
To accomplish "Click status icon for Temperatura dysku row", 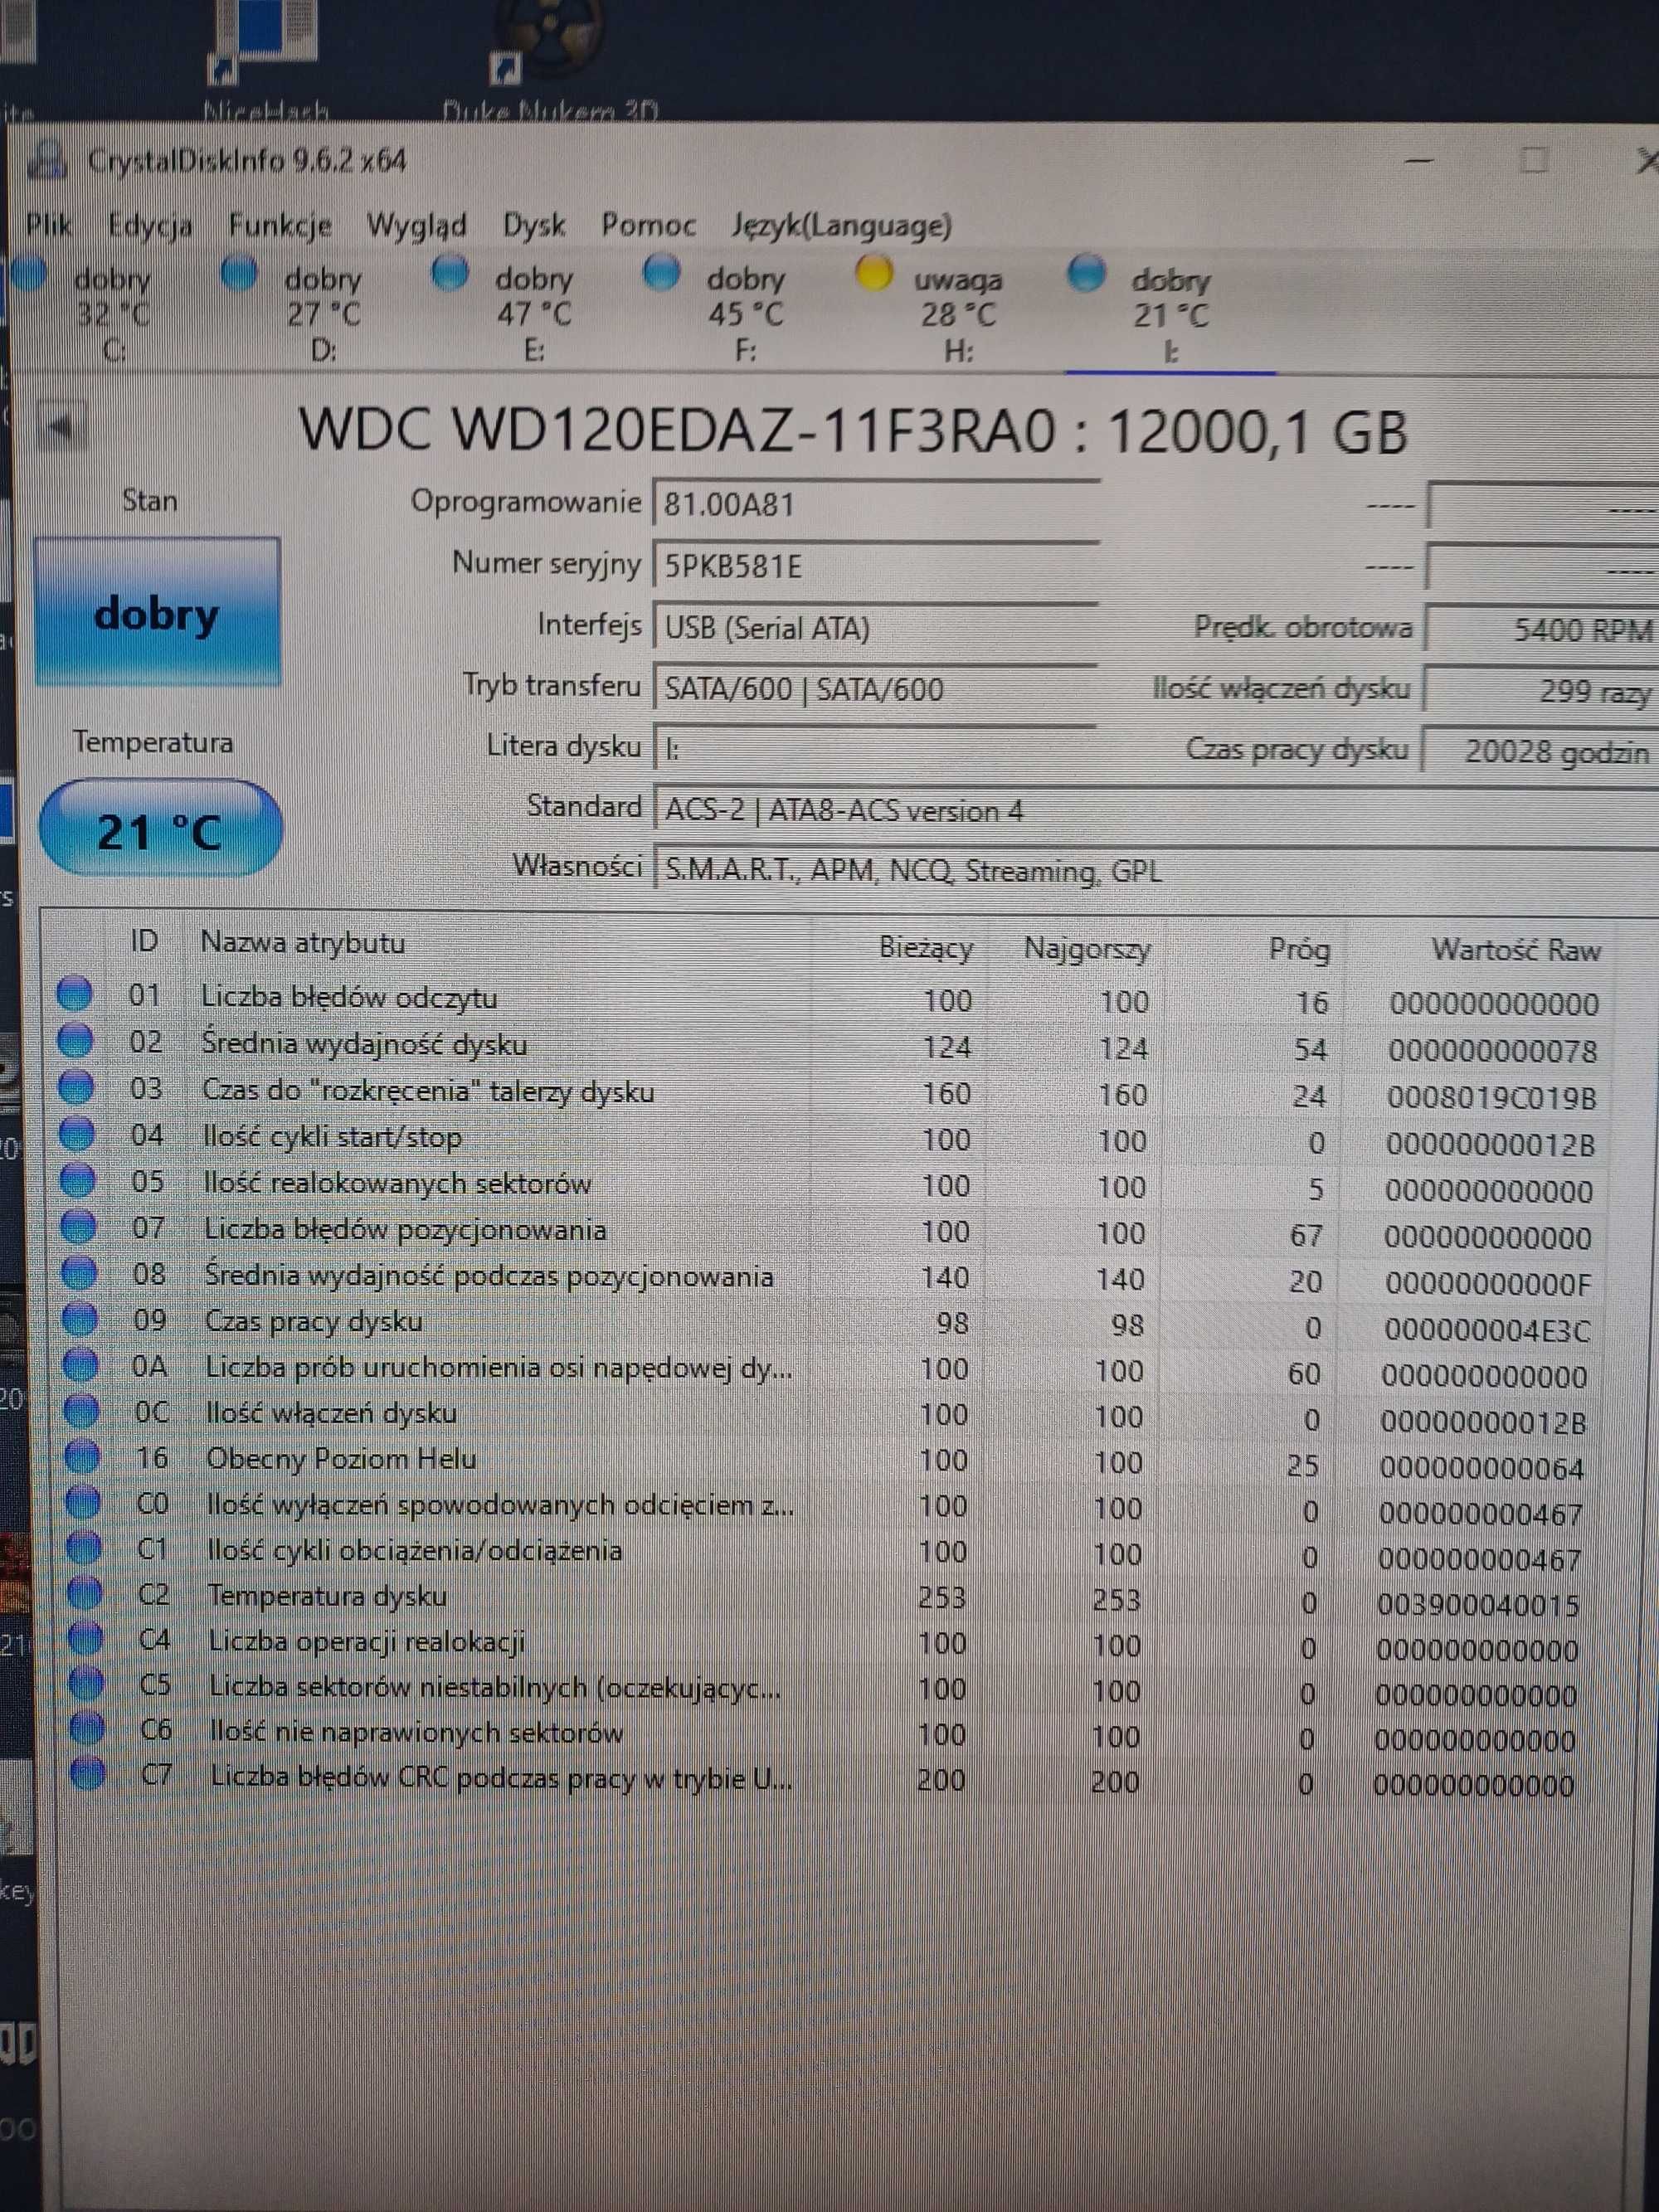I will click(85, 1592).
